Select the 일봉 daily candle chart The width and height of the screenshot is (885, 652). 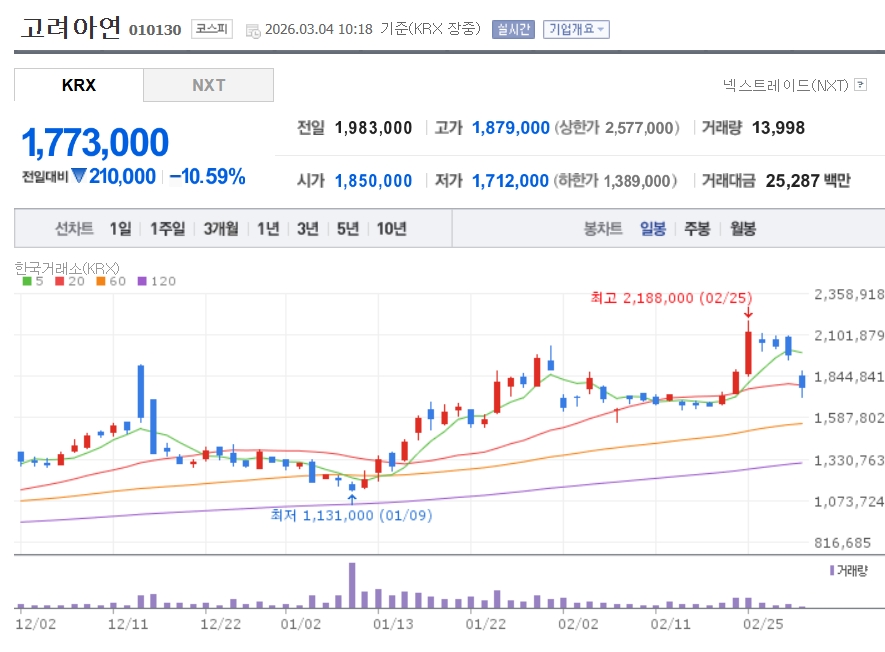coord(652,229)
